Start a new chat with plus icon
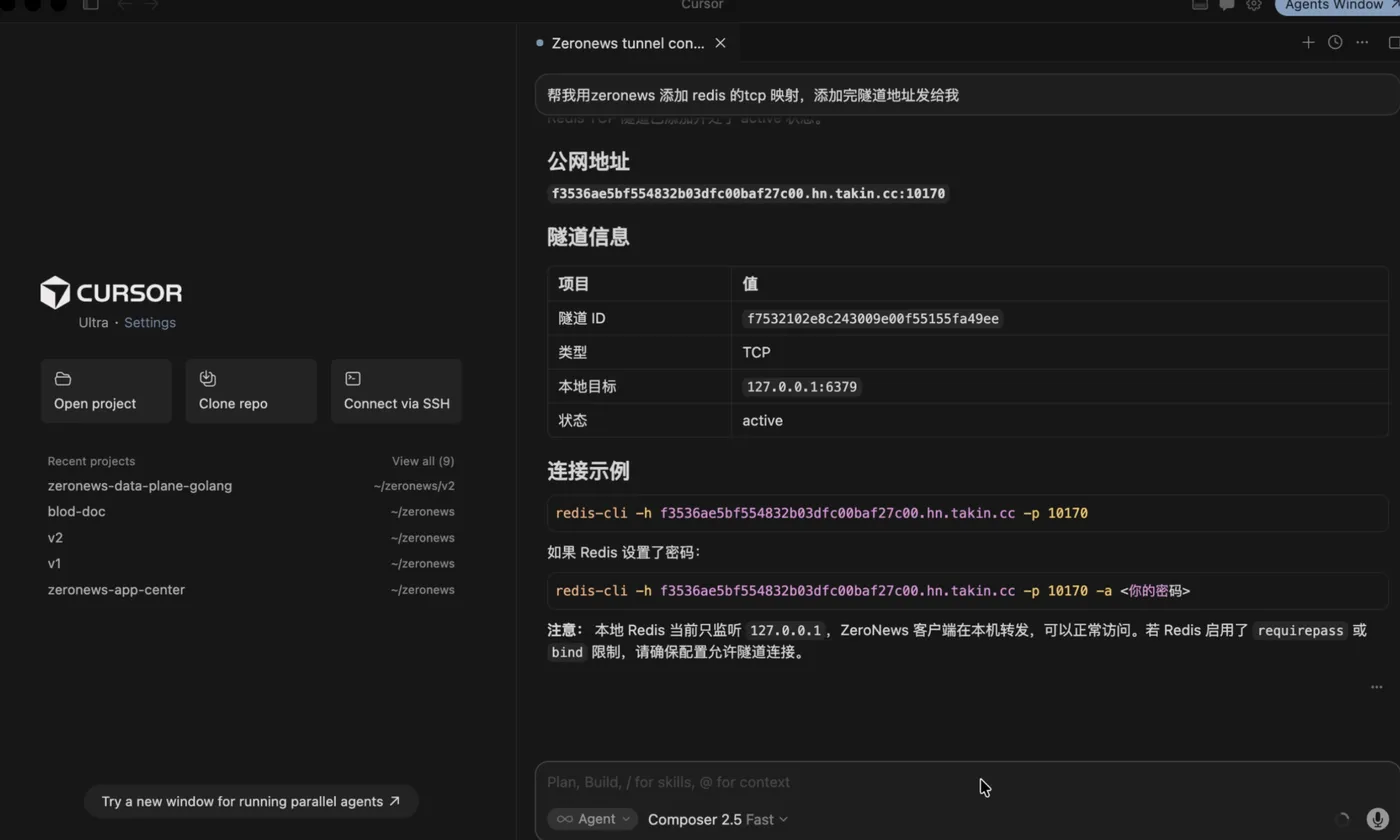The image size is (1400, 840). click(1308, 42)
